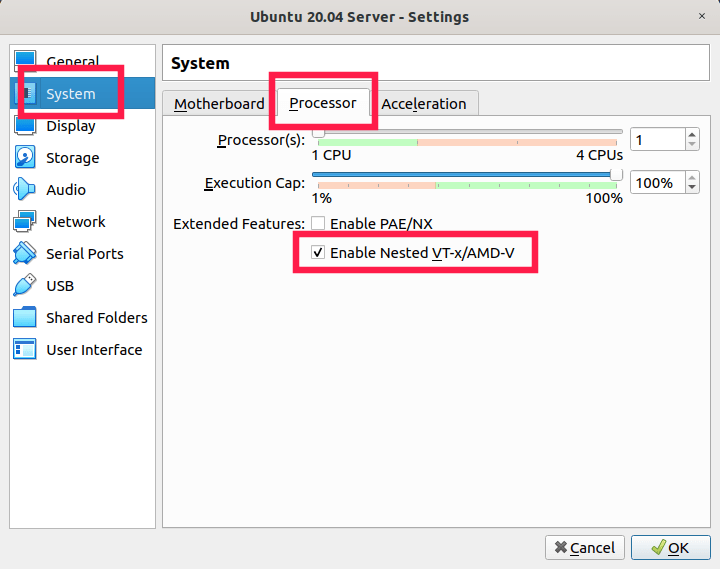Viewport: 720px width, 569px height.
Task: Click the processor count input field
Action: tap(658, 139)
